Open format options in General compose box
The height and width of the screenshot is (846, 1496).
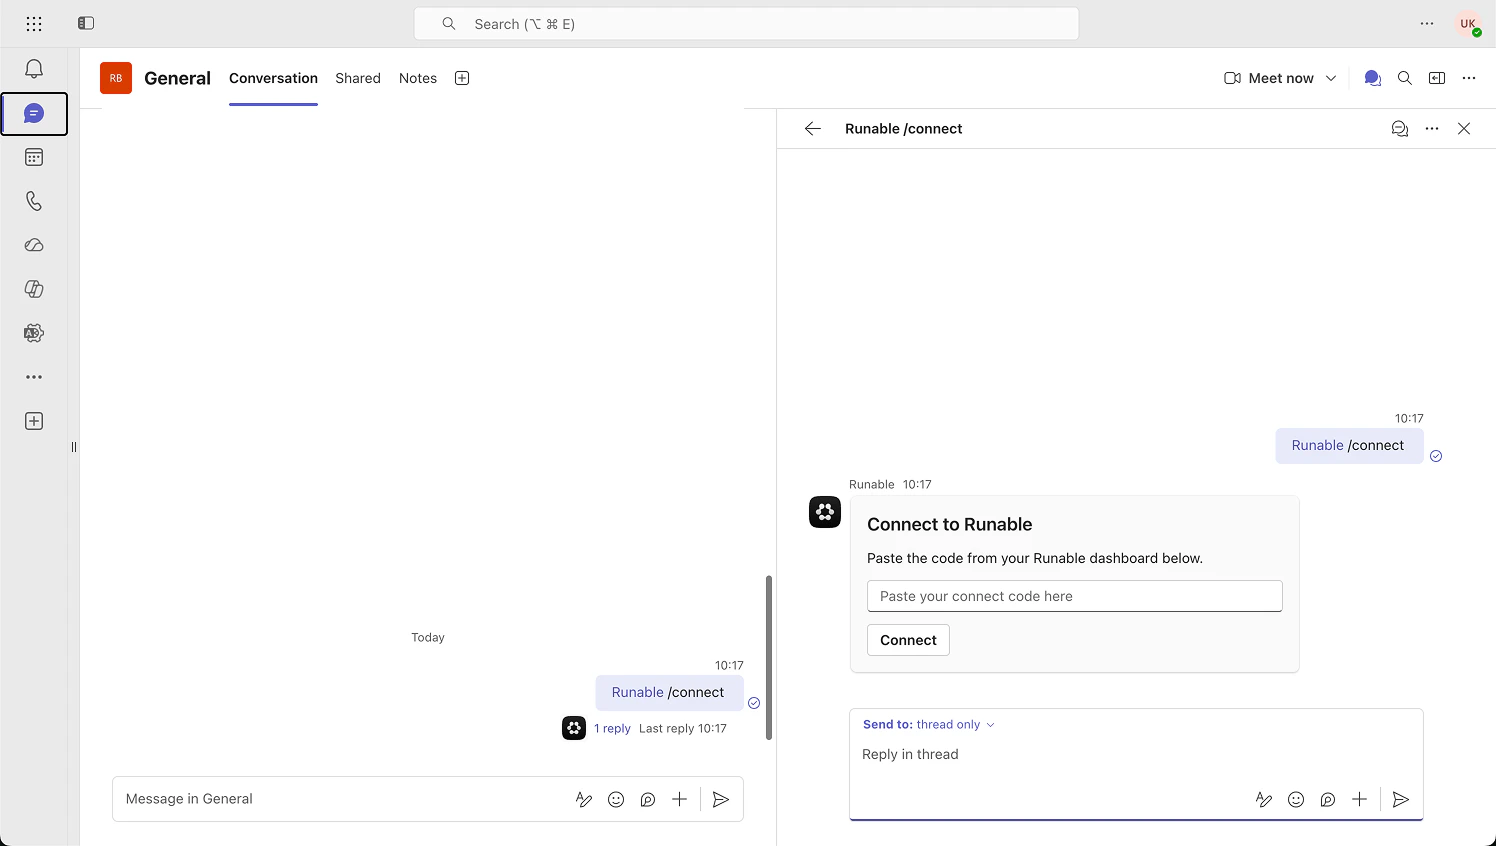click(584, 799)
